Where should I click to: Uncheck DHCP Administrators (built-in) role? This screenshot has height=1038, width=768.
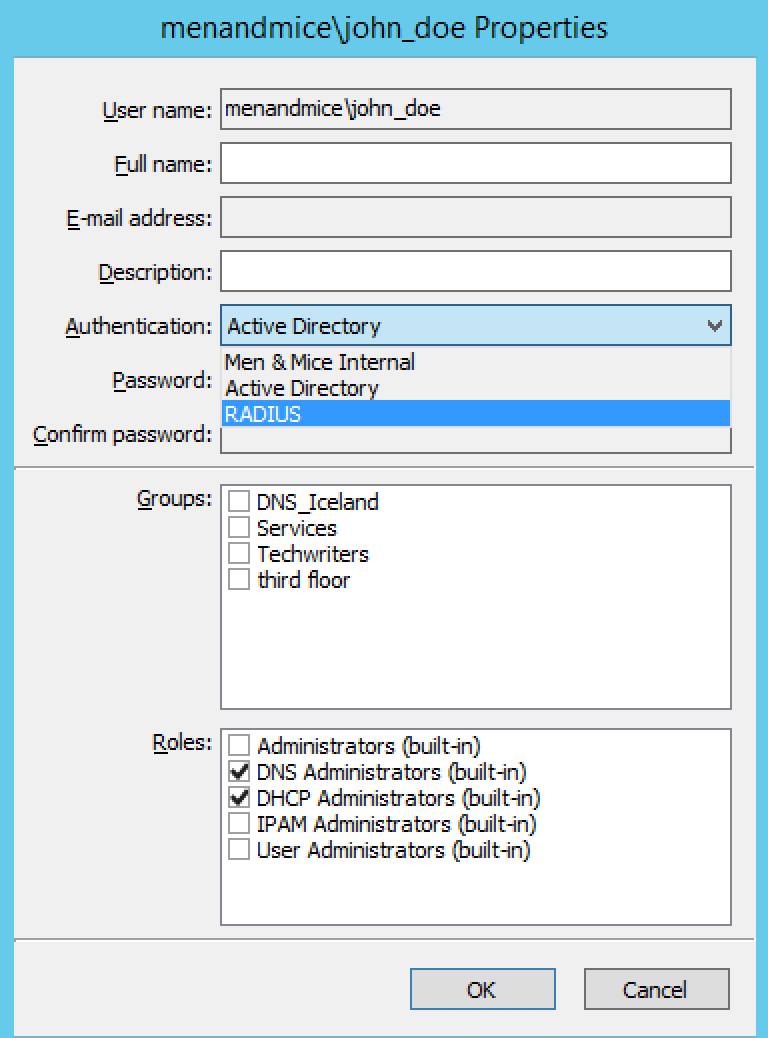point(239,798)
